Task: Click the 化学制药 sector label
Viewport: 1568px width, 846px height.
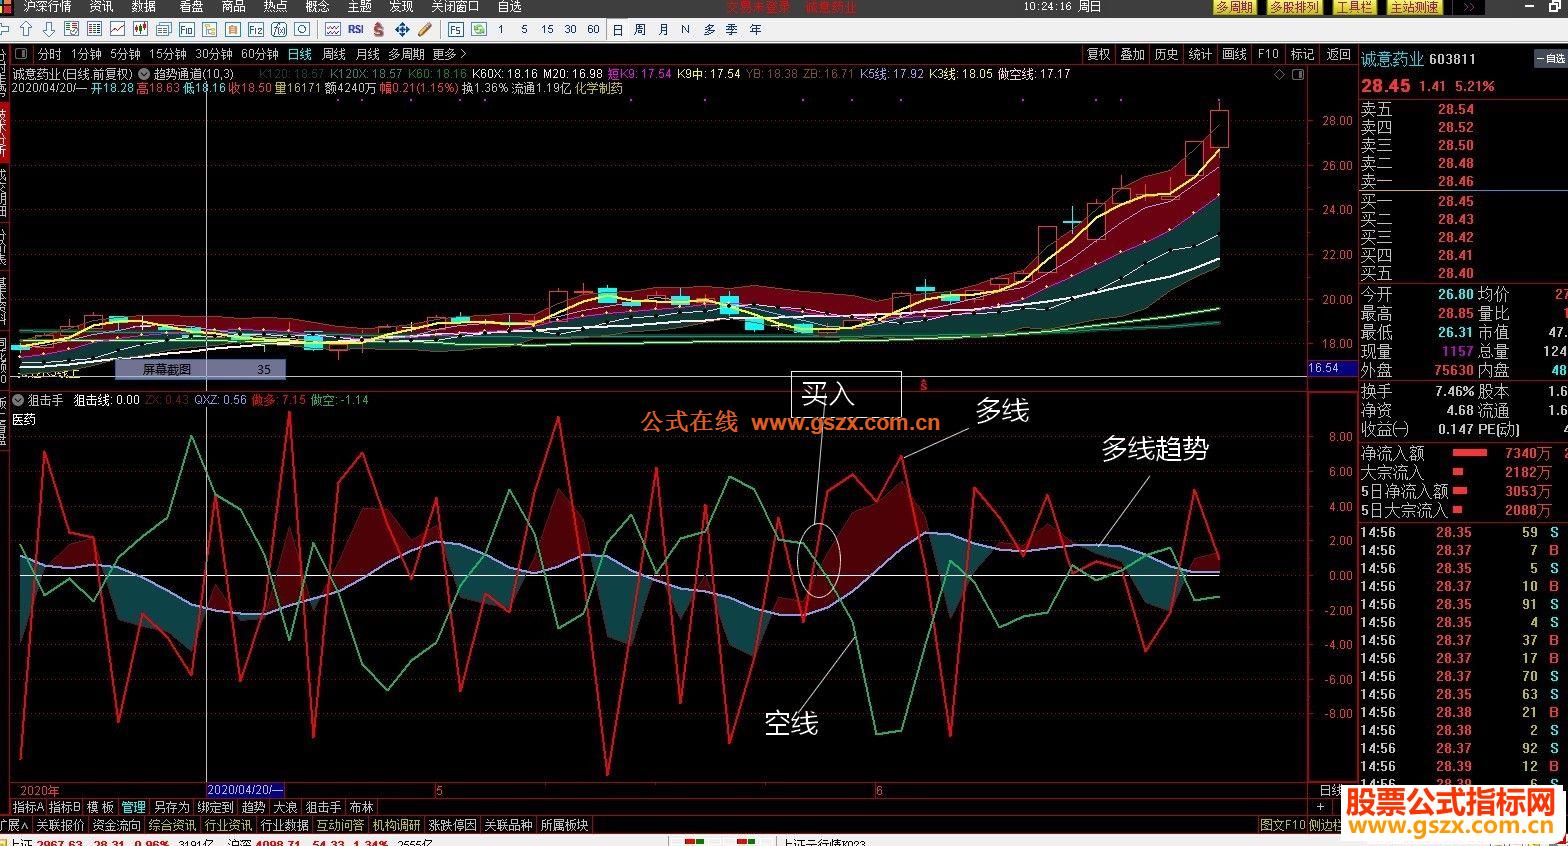Action: point(600,88)
